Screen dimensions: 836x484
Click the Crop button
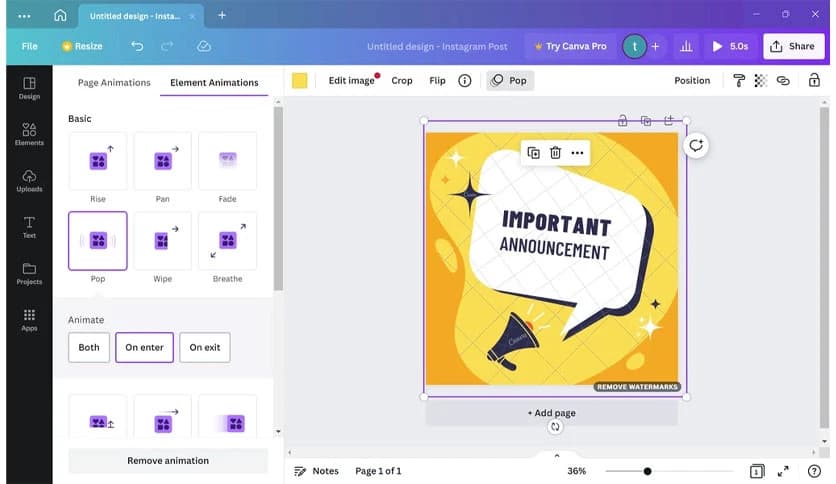pos(402,80)
